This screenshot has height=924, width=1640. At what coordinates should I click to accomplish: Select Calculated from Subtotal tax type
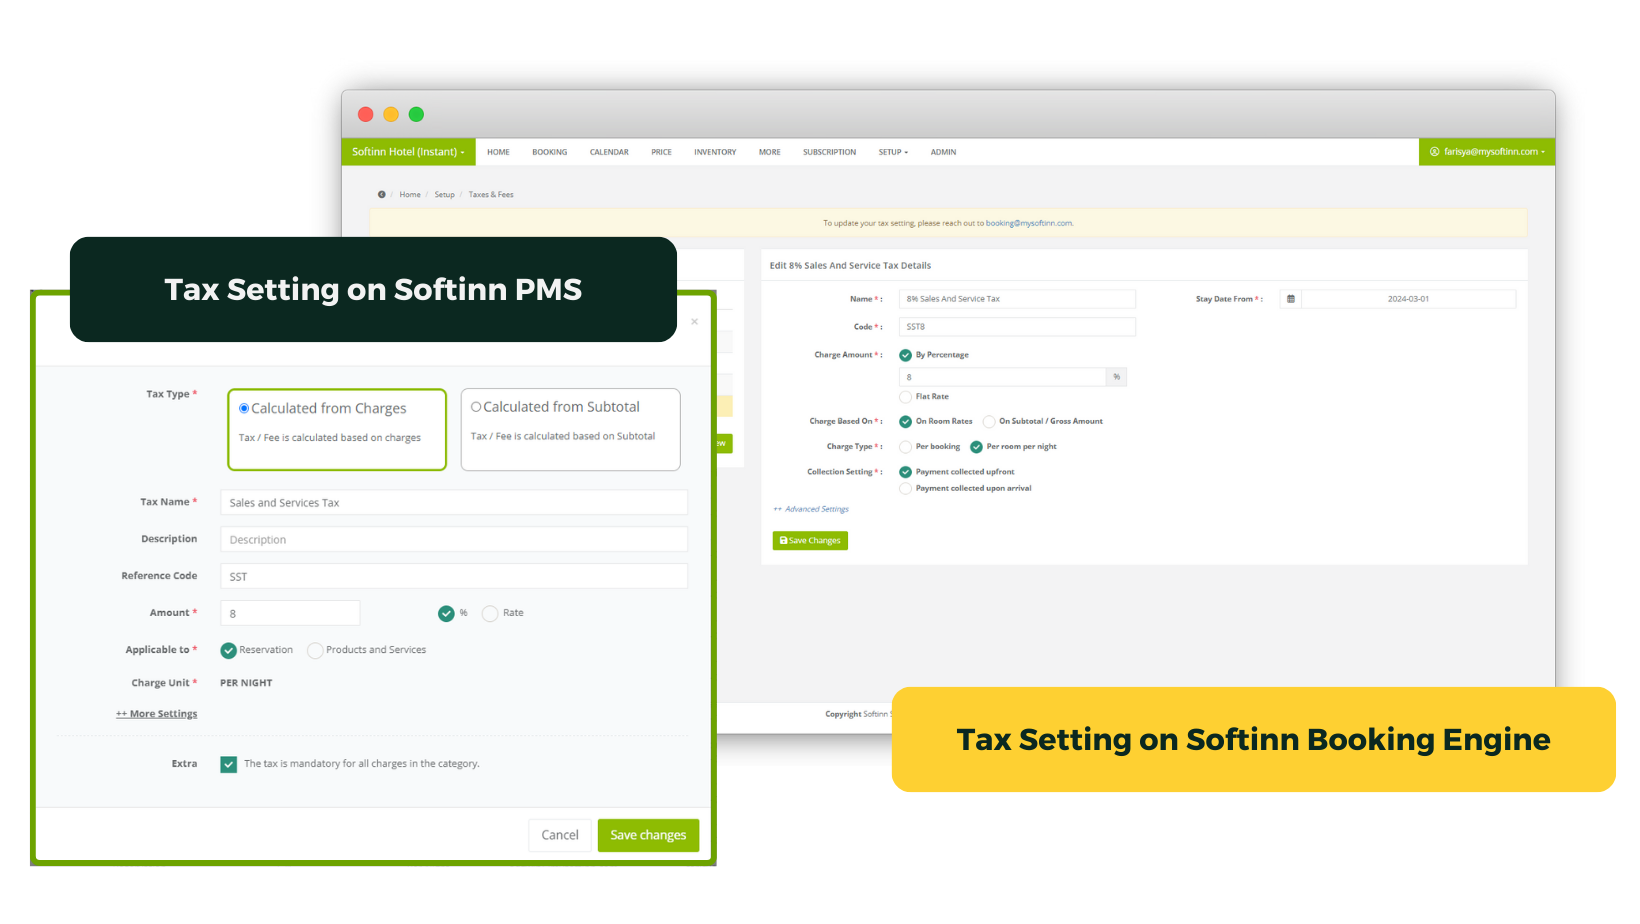(476, 407)
